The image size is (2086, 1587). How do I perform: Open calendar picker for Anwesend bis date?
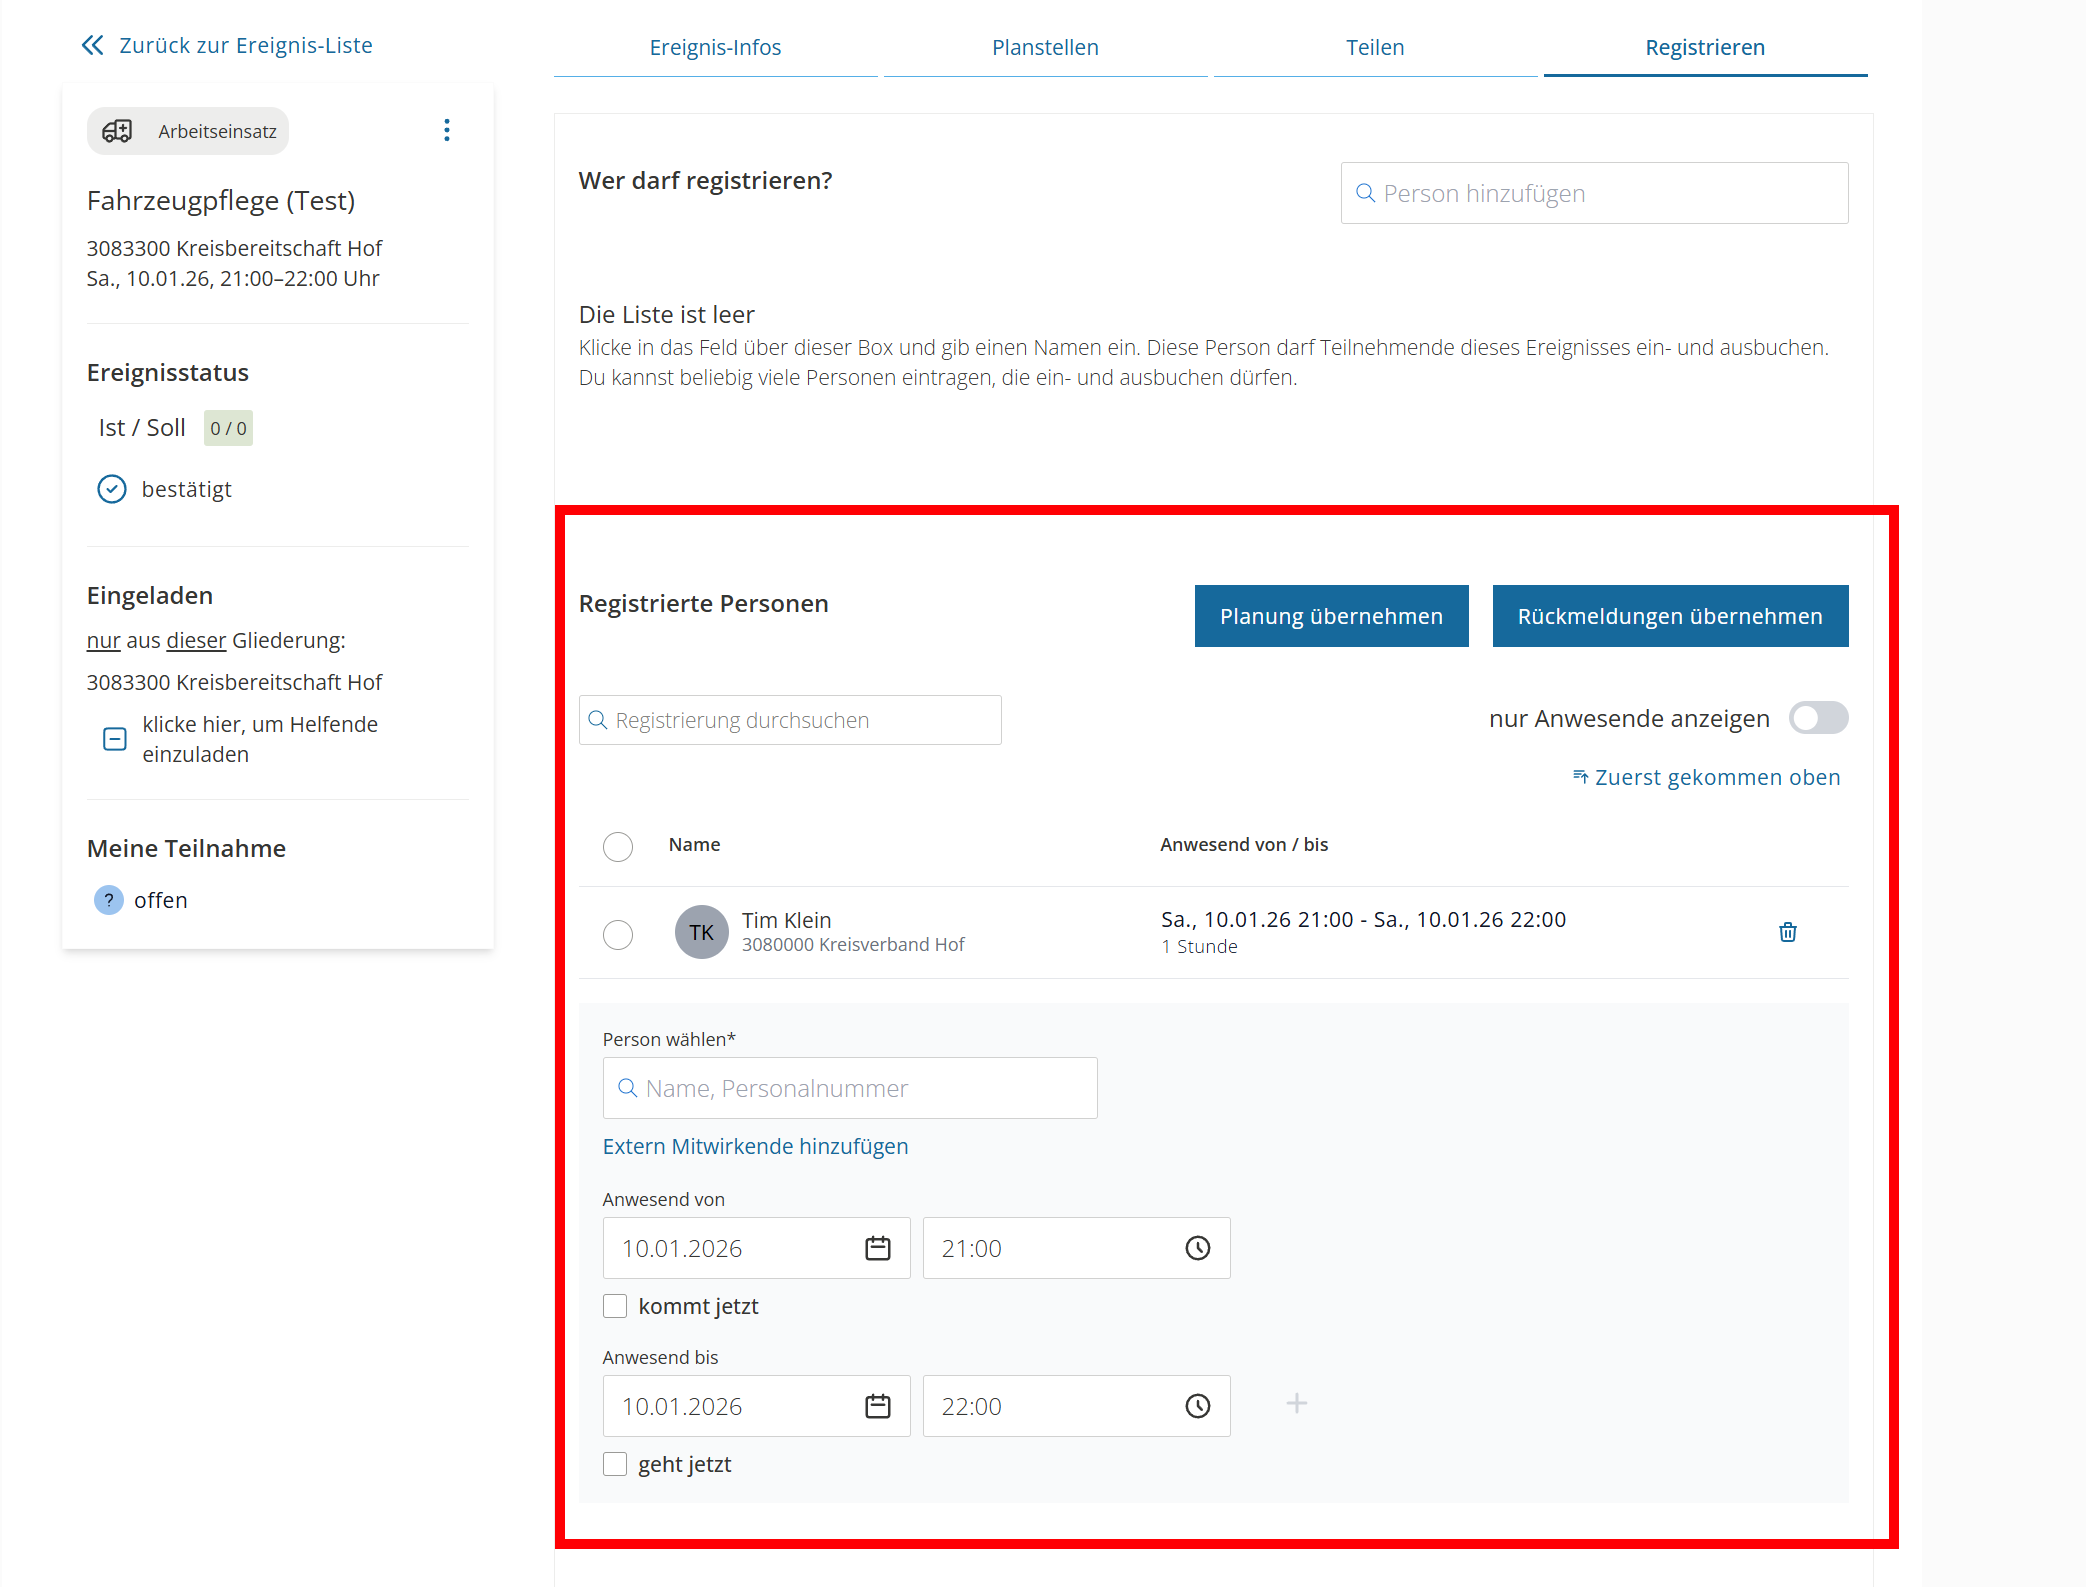pos(877,1406)
